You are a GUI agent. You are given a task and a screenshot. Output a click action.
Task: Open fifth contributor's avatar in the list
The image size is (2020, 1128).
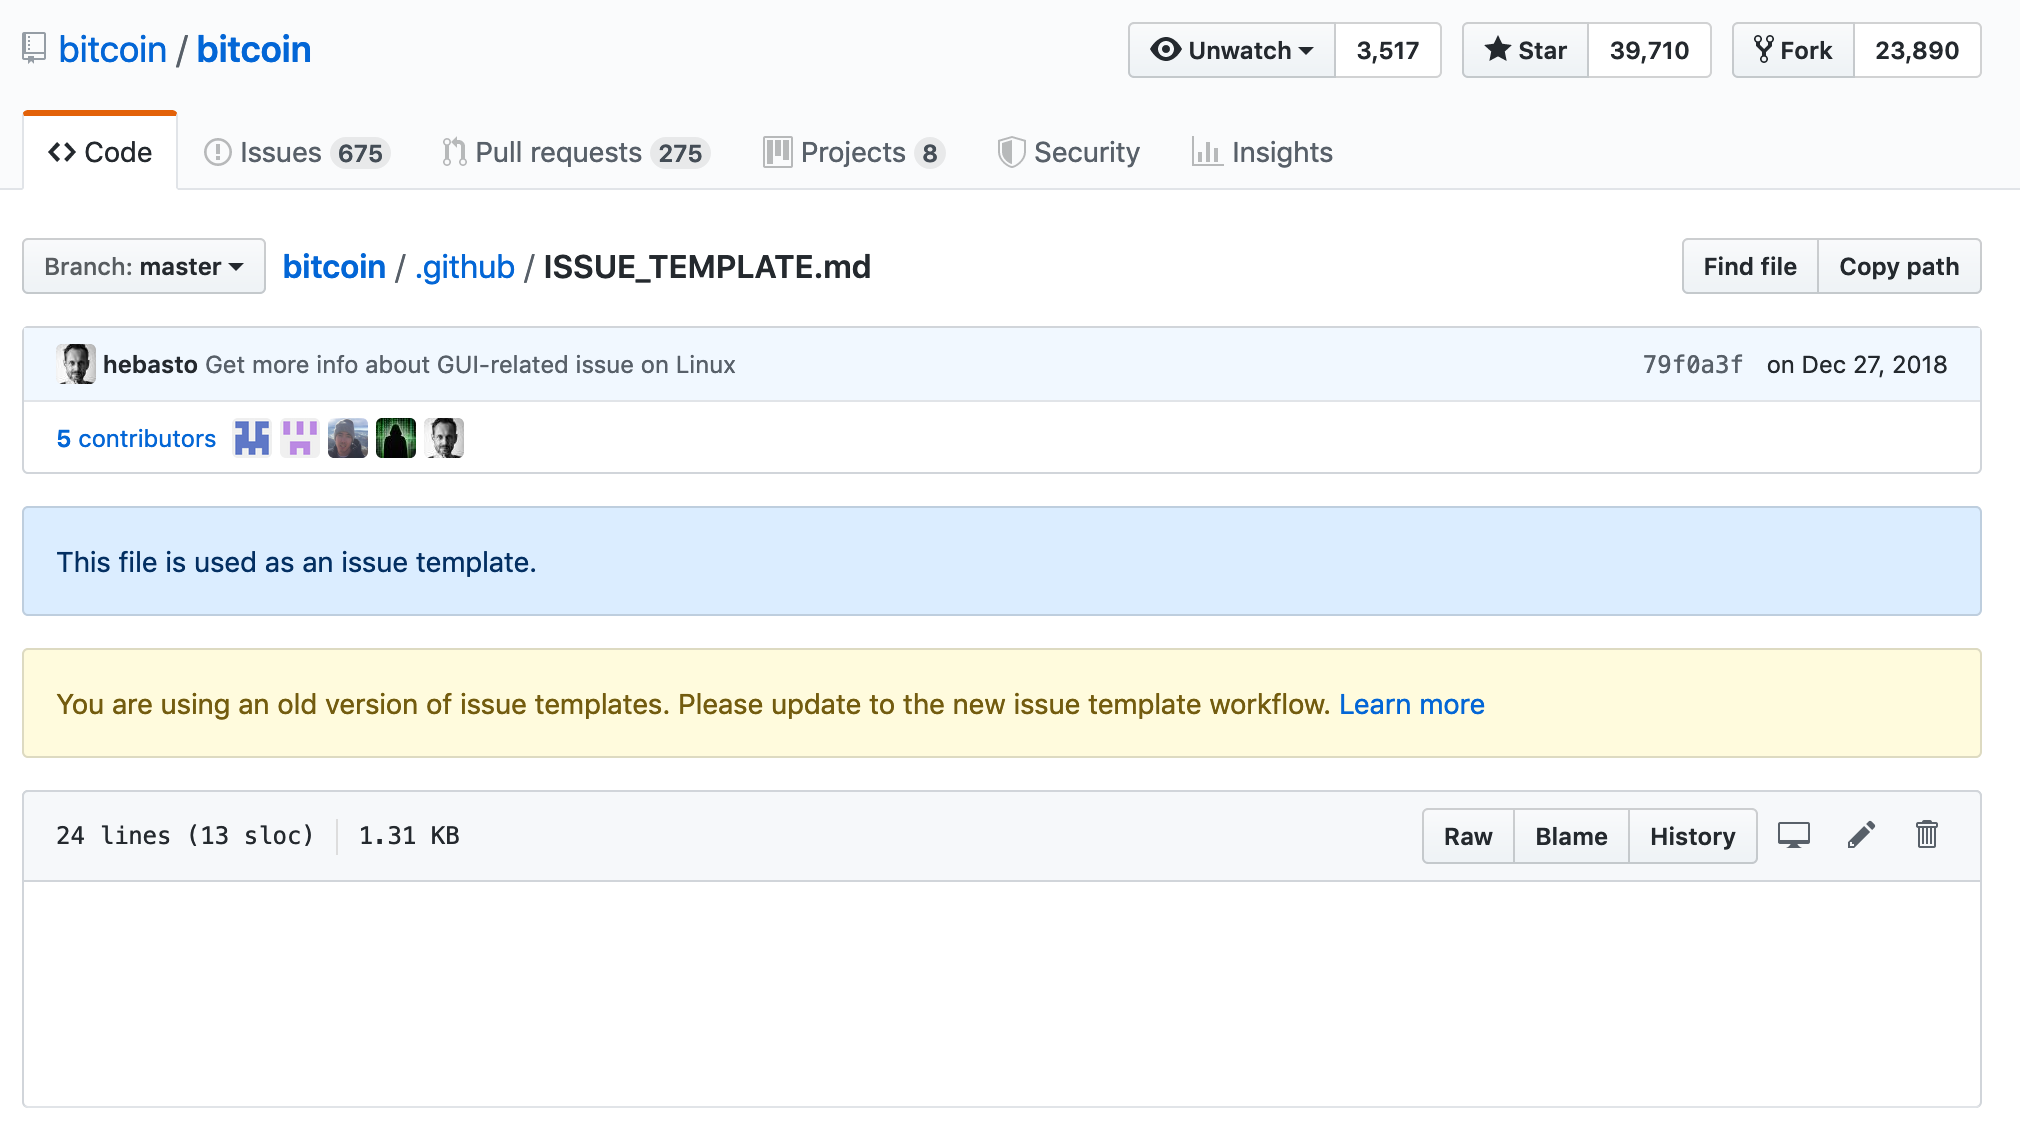point(444,438)
